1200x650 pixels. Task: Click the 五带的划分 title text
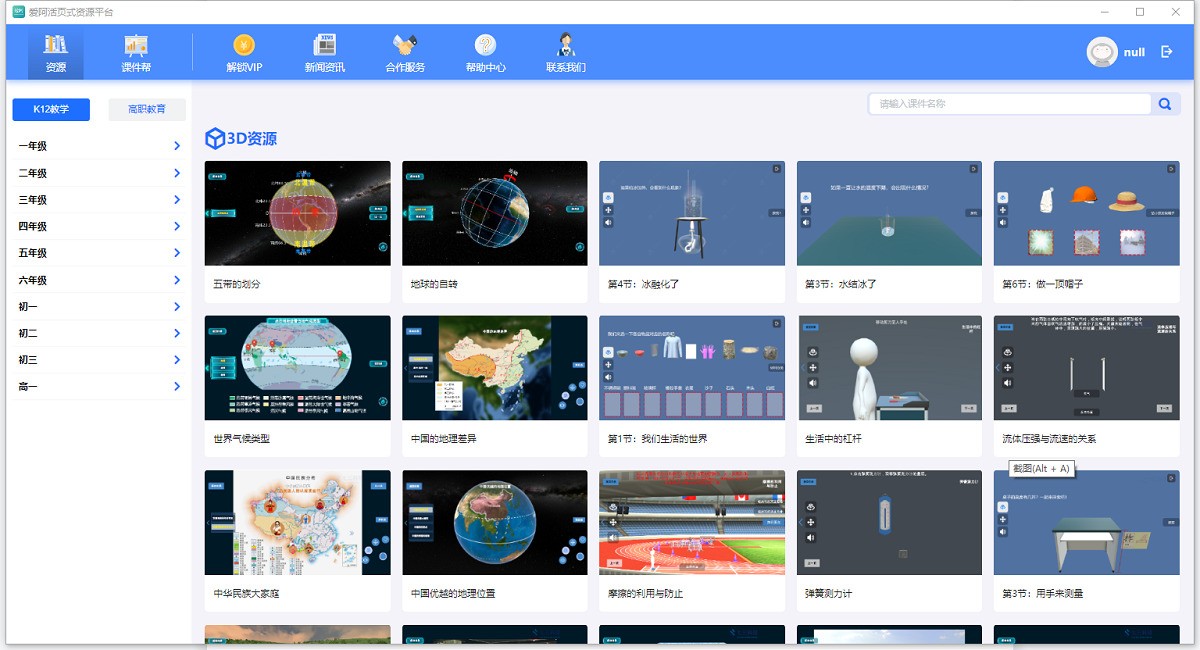(x=237, y=284)
